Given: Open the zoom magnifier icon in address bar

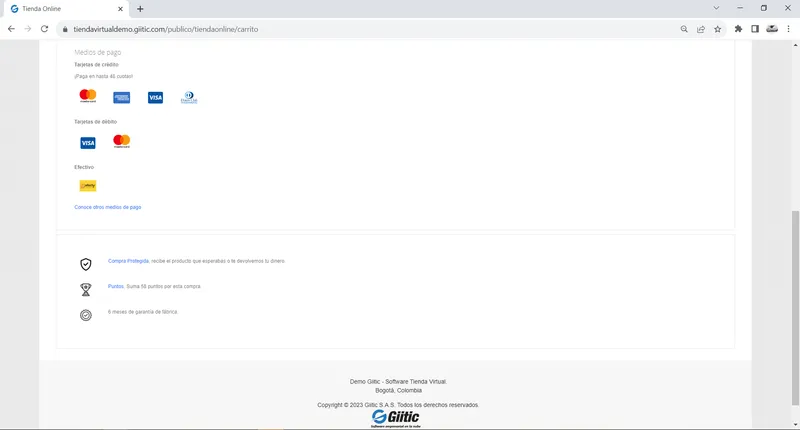Looking at the screenshot, I should pyautogui.click(x=684, y=29).
